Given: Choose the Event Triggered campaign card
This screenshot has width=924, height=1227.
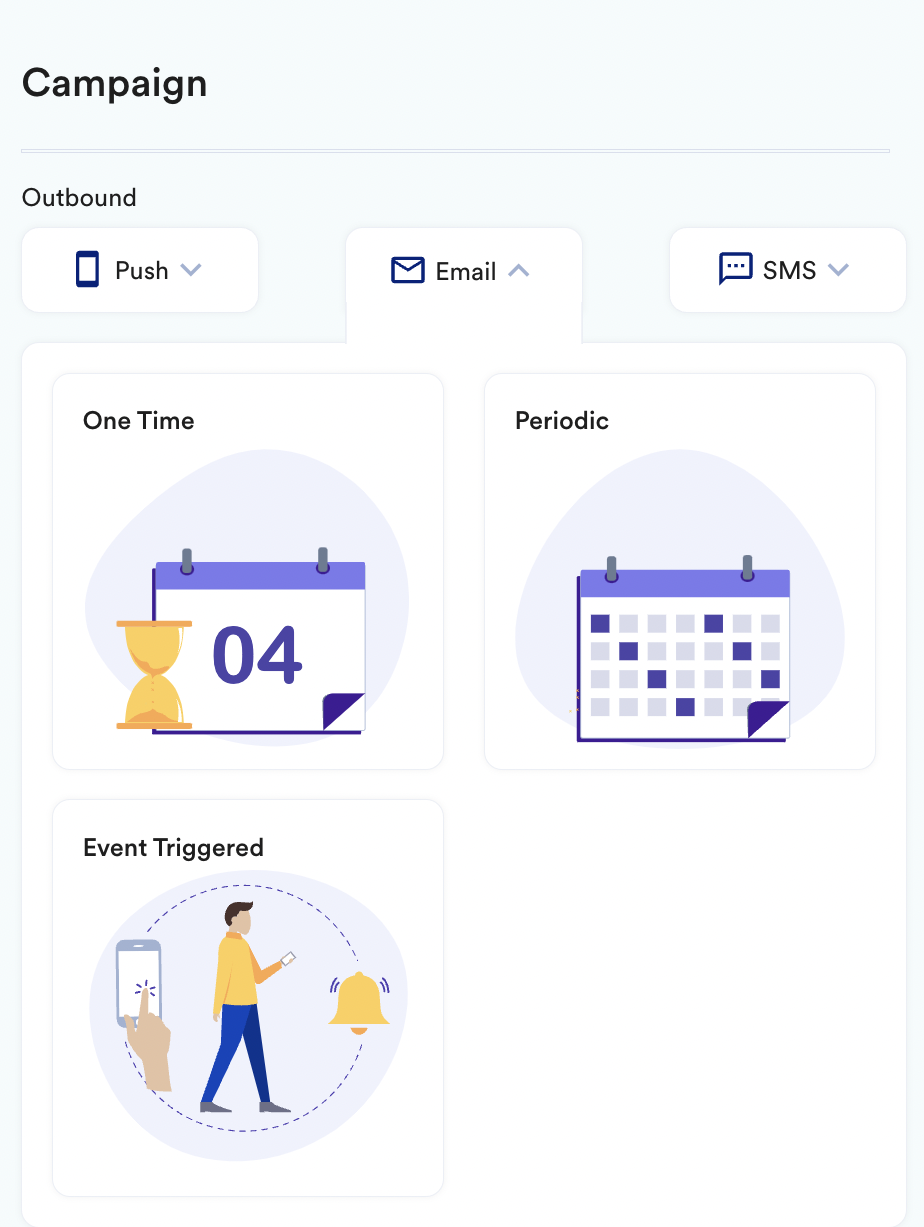Looking at the screenshot, I should tap(248, 998).
